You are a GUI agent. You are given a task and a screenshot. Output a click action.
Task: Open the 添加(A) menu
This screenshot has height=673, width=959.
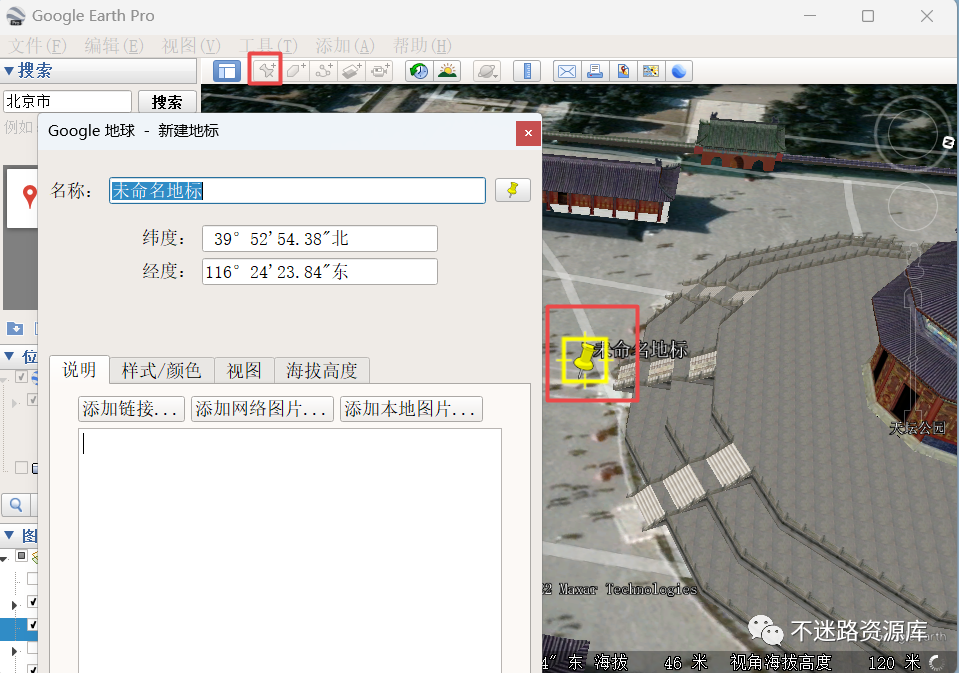tap(345, 46)
